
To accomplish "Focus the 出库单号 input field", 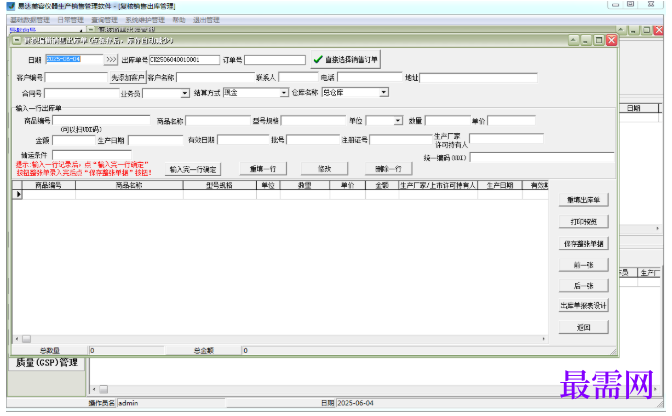I will click(184, 60).
